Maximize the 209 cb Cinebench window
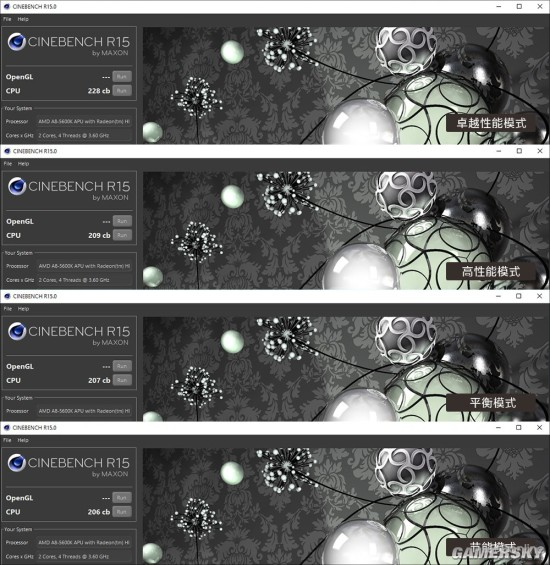 tap(519, 151)
